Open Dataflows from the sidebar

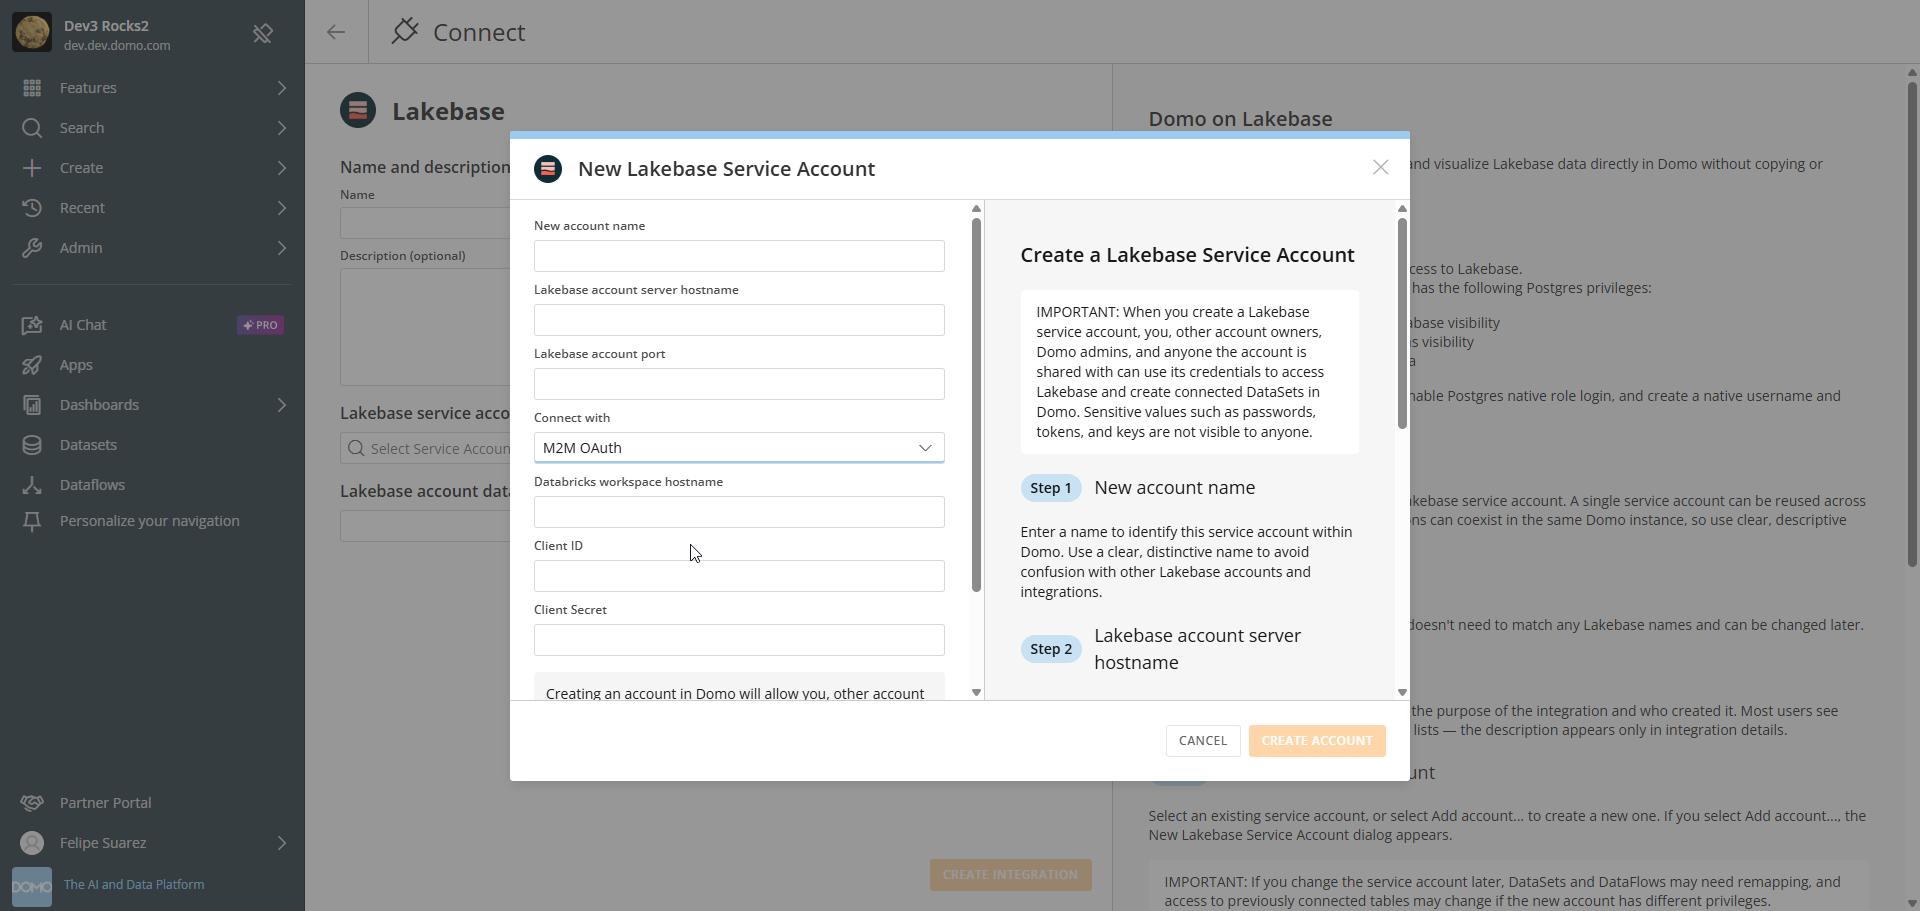152,485
